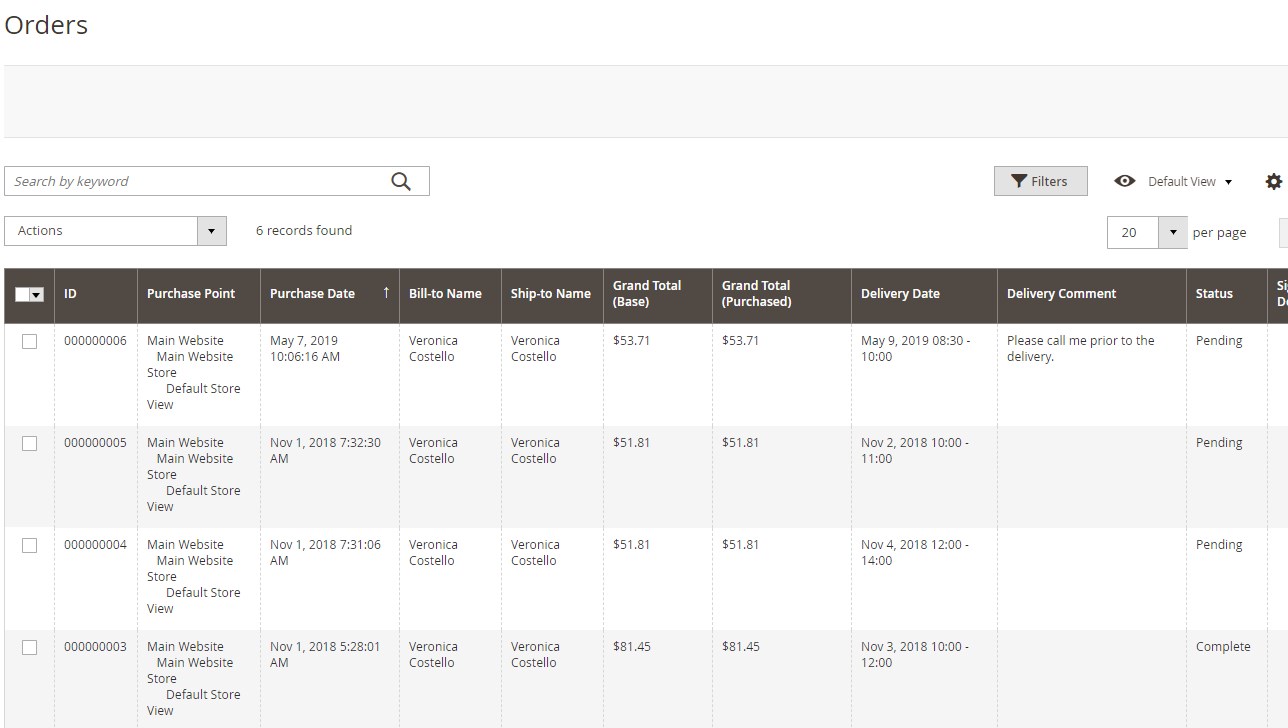Check the box for order 000000003
Screen dimensions: 1288x728
[x=29, y=647]
